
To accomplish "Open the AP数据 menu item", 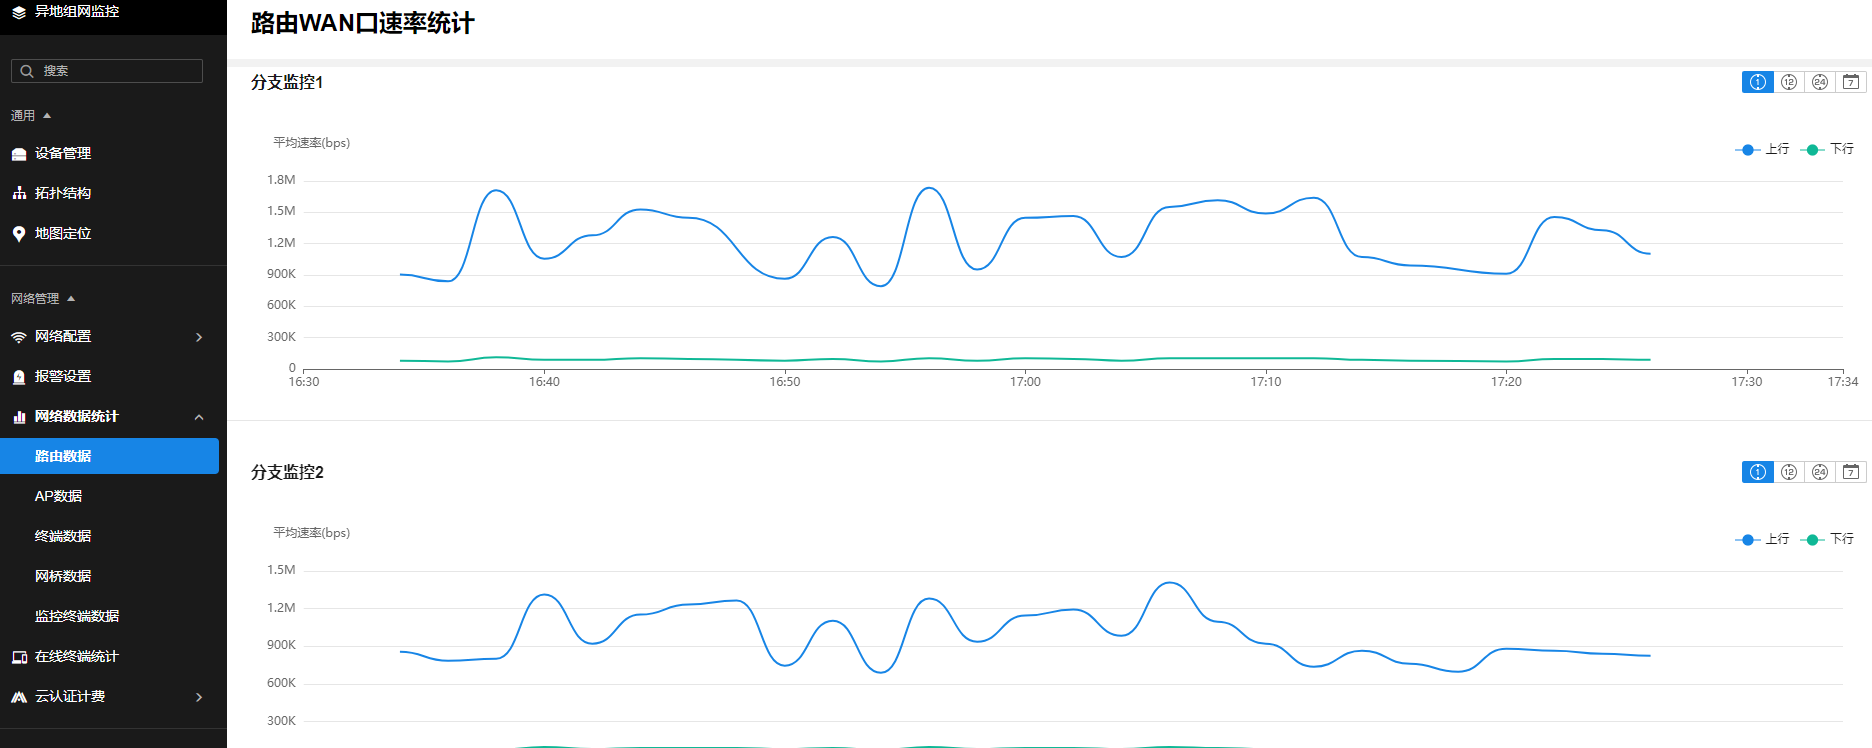I will [59, 496].
